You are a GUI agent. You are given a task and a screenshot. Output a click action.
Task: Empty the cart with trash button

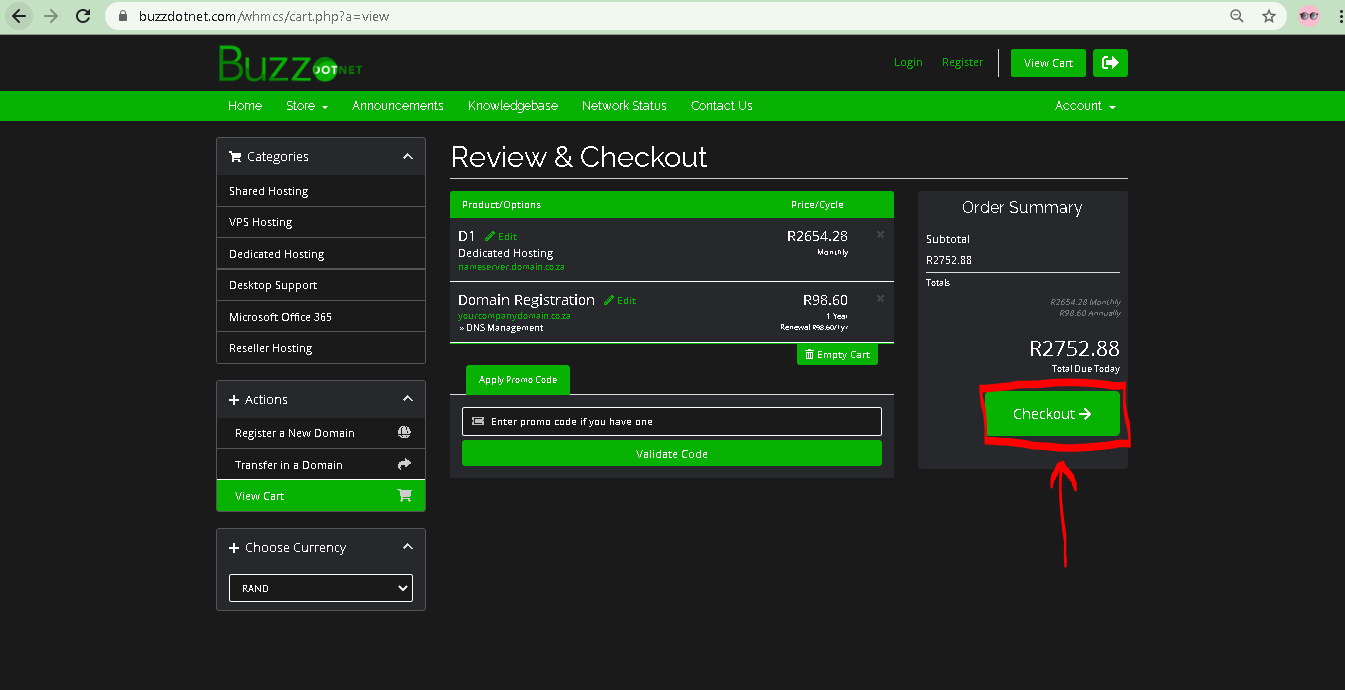pyautogui.click(x=837, y=355)
